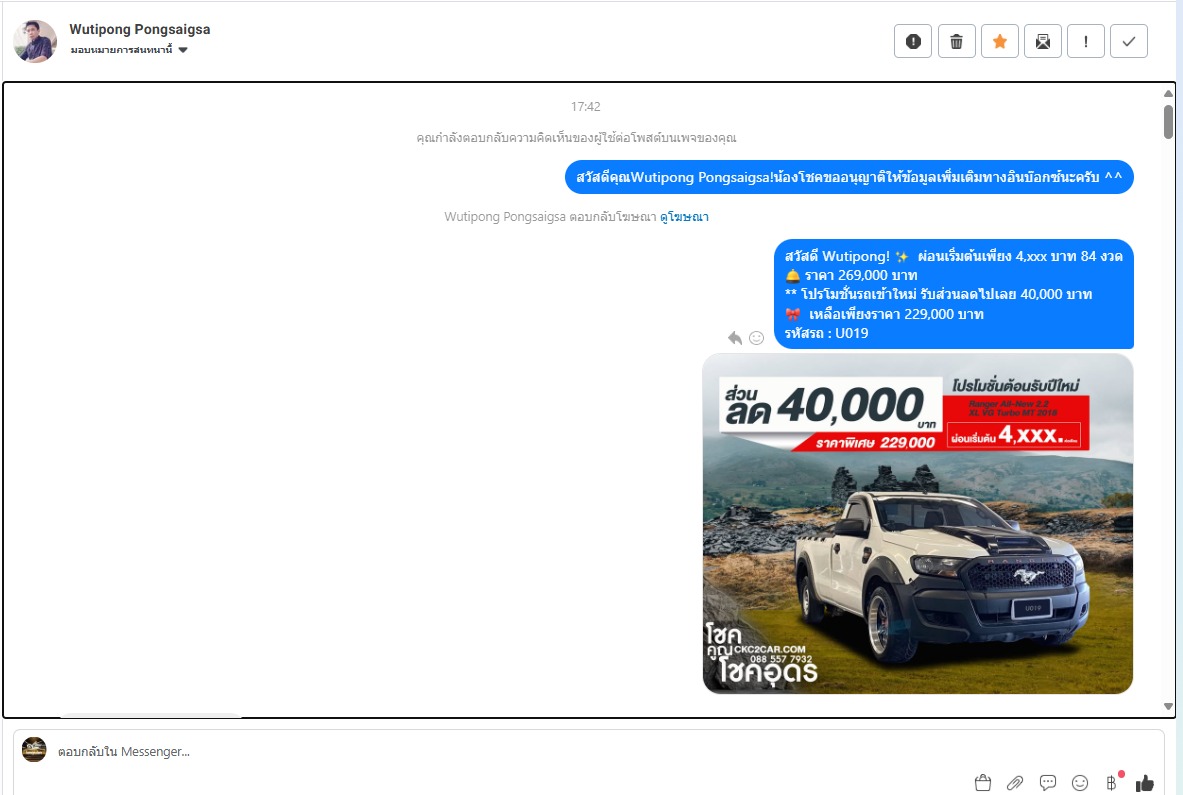Screen dimensions: 1183x795
Task: Mark conversation as spam with the octagon icon
Action: pyautogui.click(x=912, y=41)
